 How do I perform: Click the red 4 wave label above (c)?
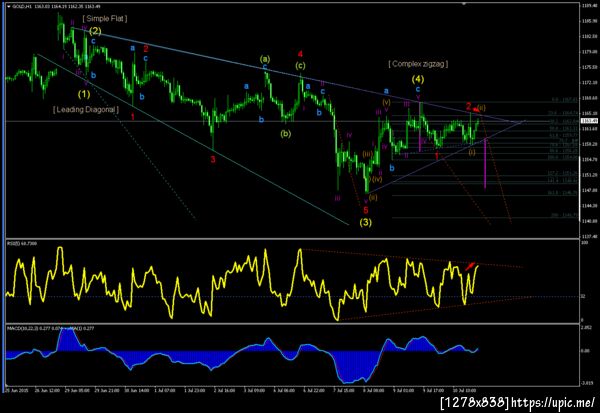300,53
